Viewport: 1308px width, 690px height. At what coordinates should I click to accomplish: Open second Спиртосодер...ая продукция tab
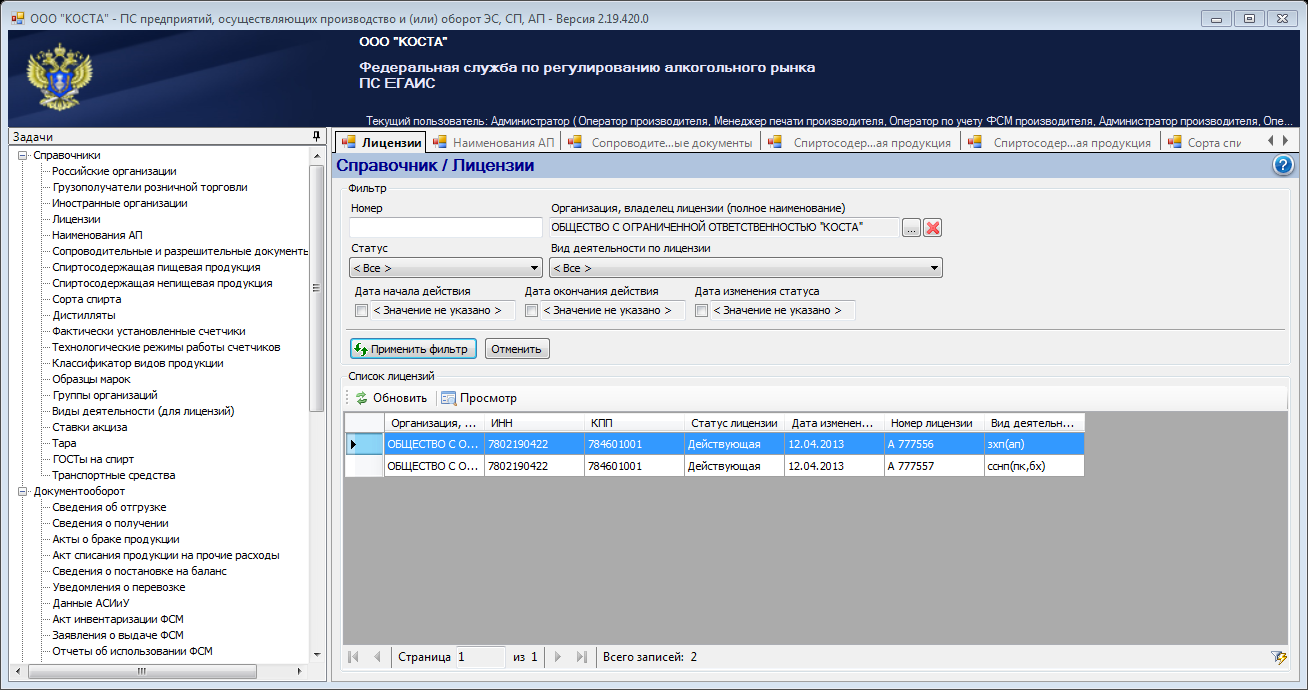1060,142
